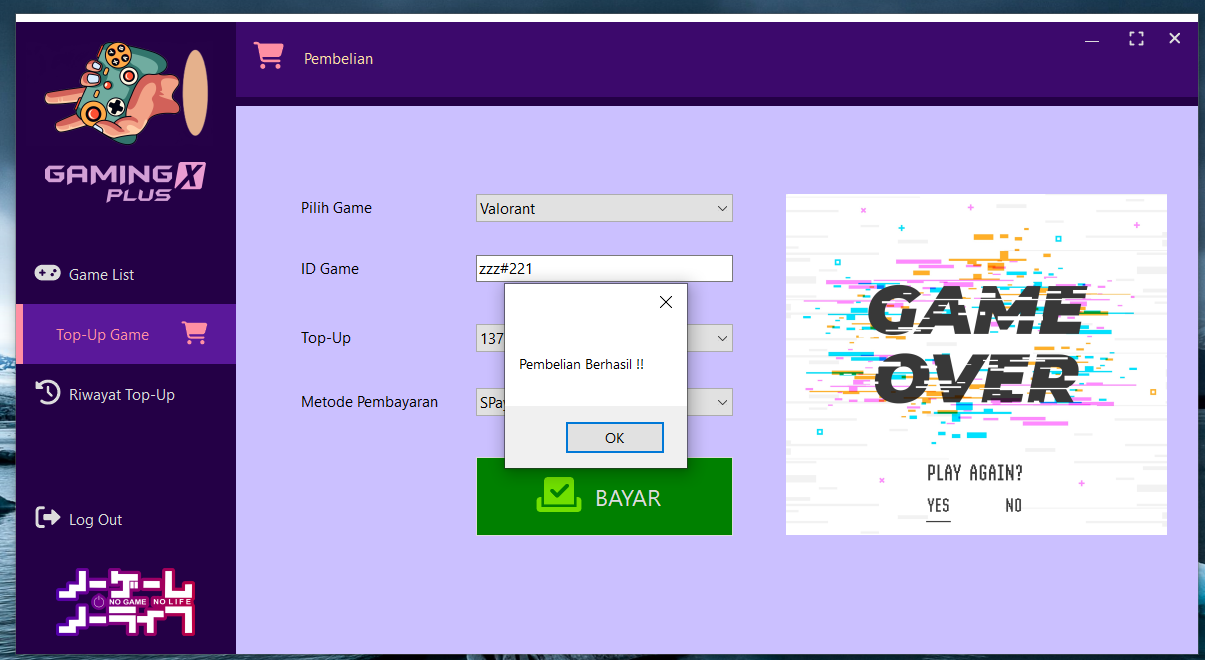
Task: Click the Pembelian Berhasil !! message text
Action: pos(582,365)
